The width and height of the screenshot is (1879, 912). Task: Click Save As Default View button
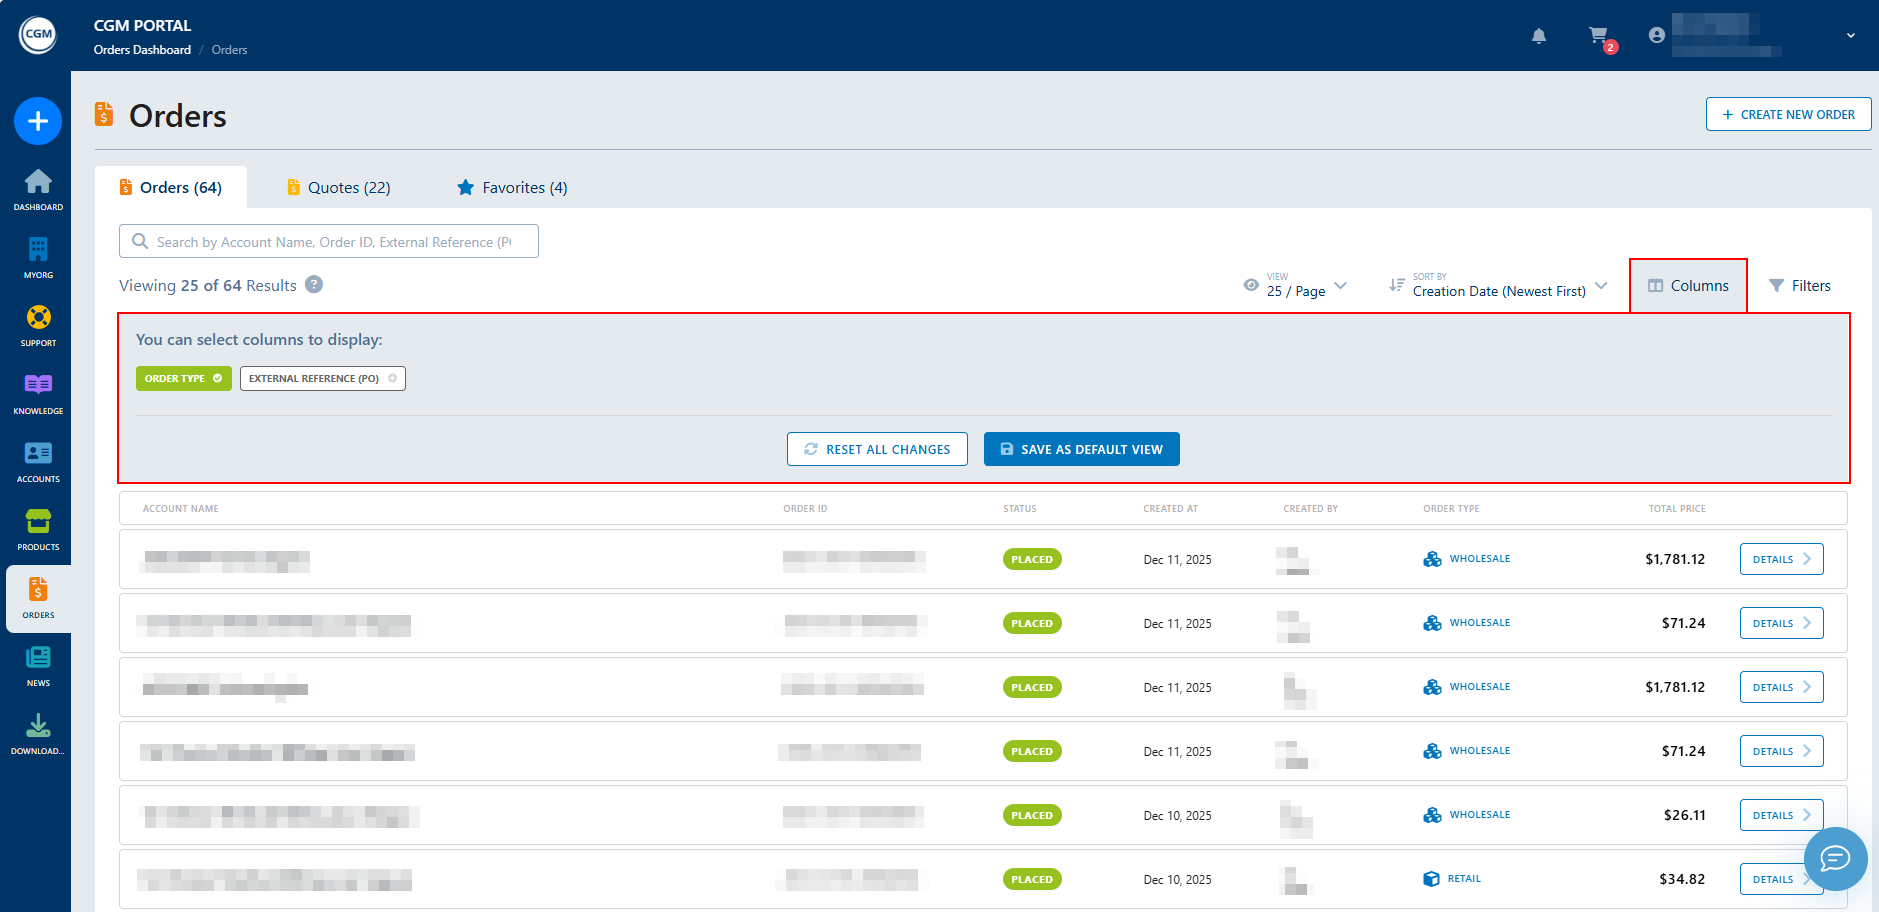point(1081,450)
